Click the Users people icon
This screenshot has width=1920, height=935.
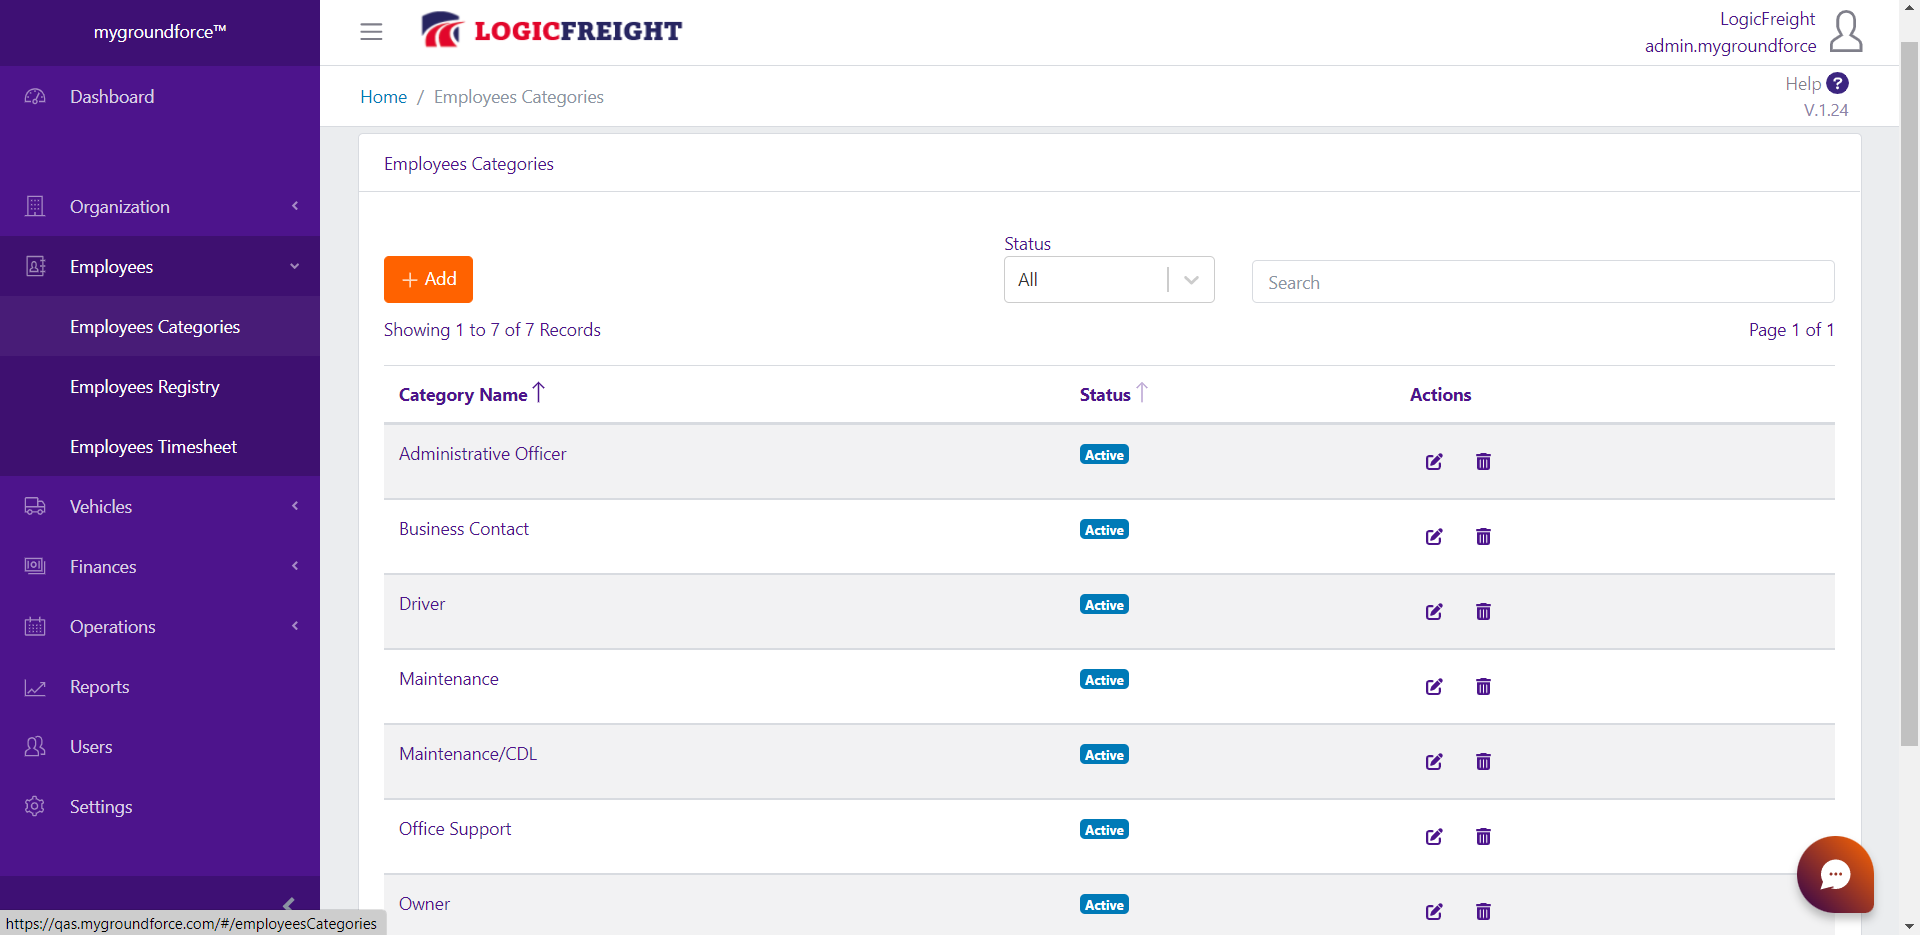coord(35,746)
